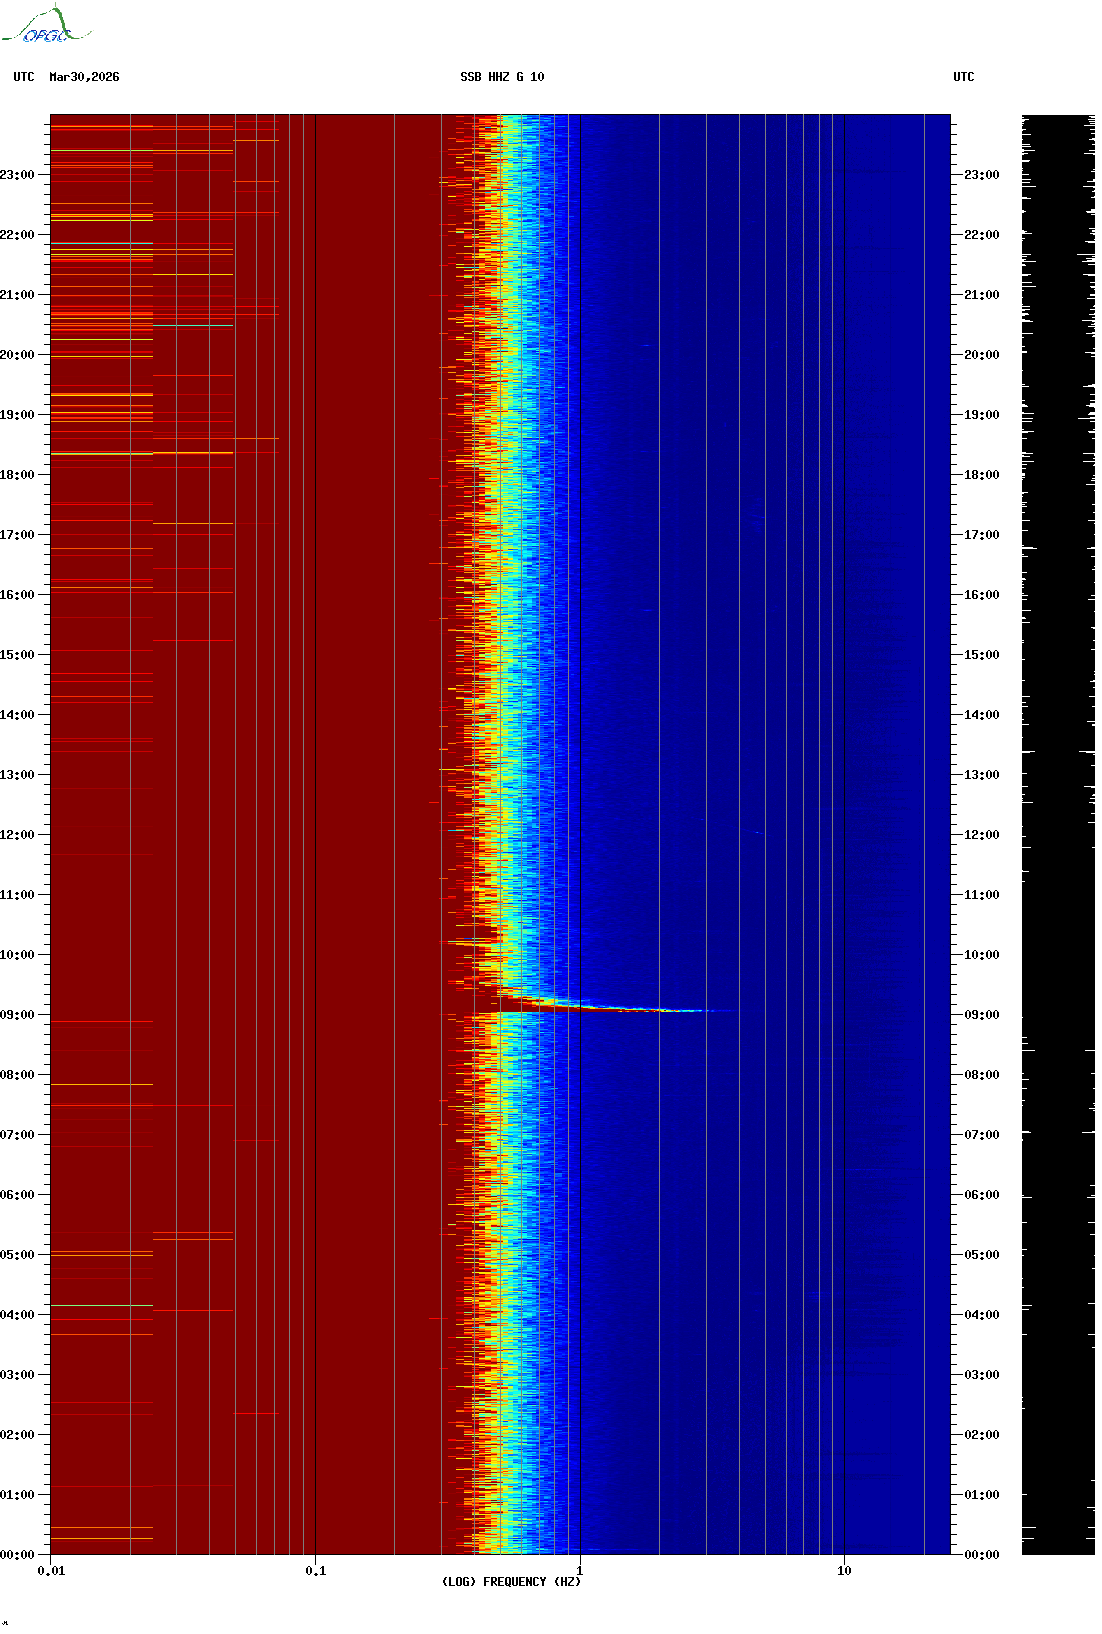The height and width of the screenshot is (1634, 1102).
Task: Click 16:00 on the left time axis
Action: tap(17, 595)
